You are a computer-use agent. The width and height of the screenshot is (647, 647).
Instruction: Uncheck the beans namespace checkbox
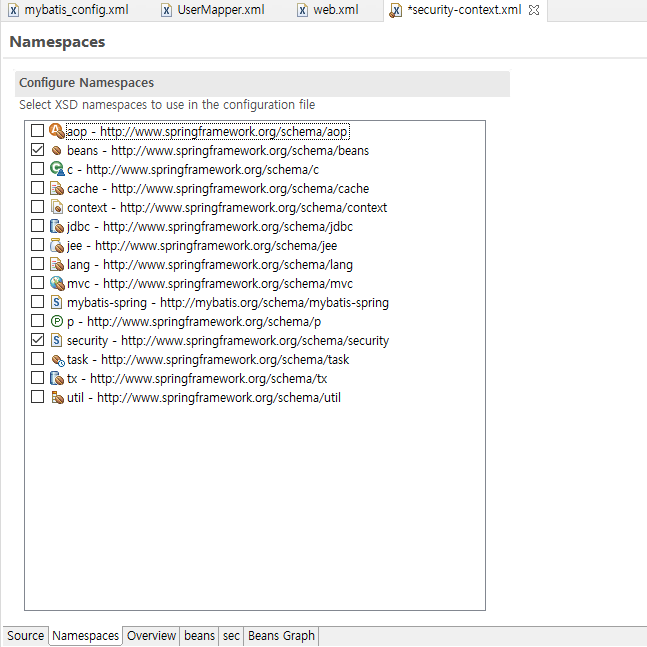pos(37,150)
